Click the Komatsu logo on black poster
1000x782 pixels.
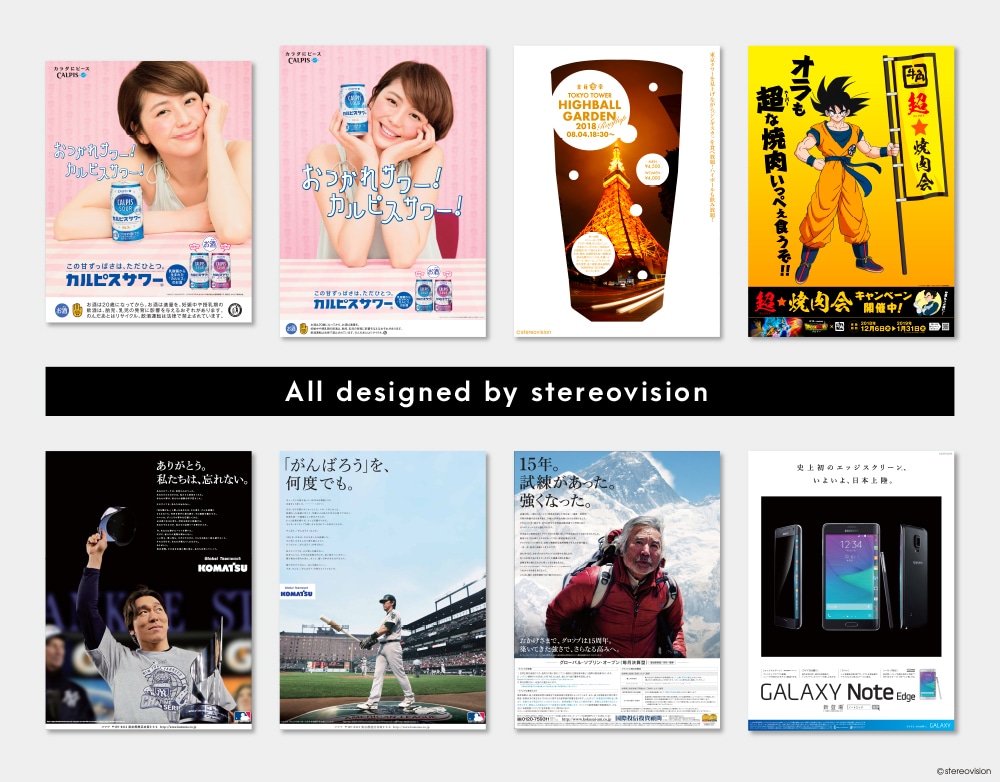coord(222,566)
